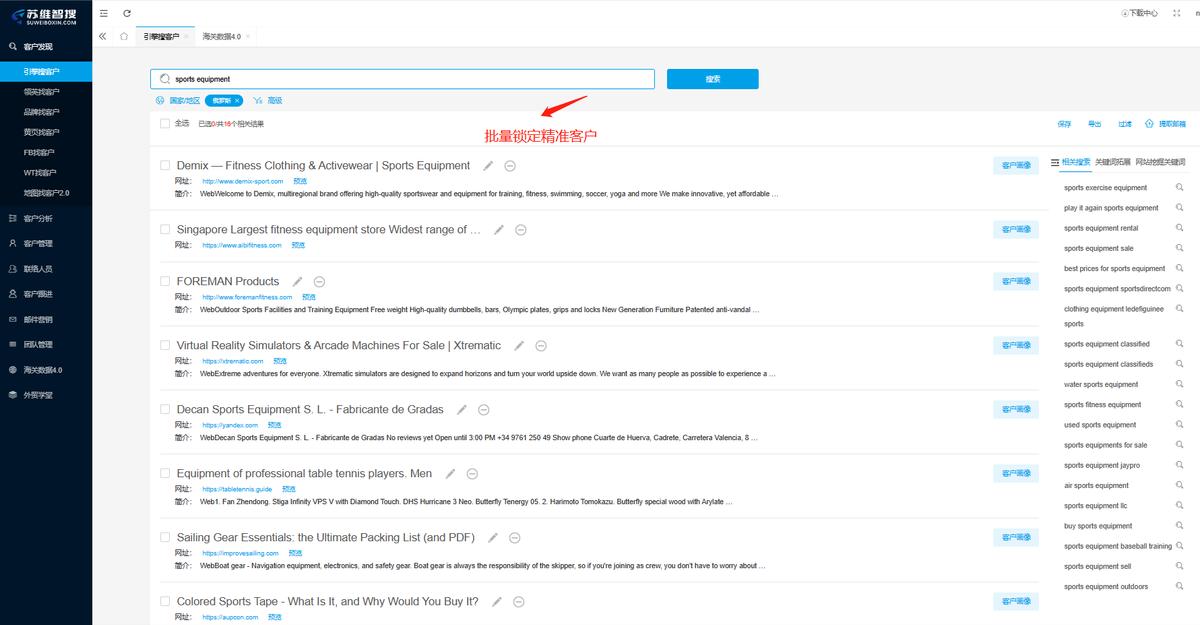Screen dimensions: 1200x625
Task: Click the refresh icon in the top bar
Action: [127, 13]
